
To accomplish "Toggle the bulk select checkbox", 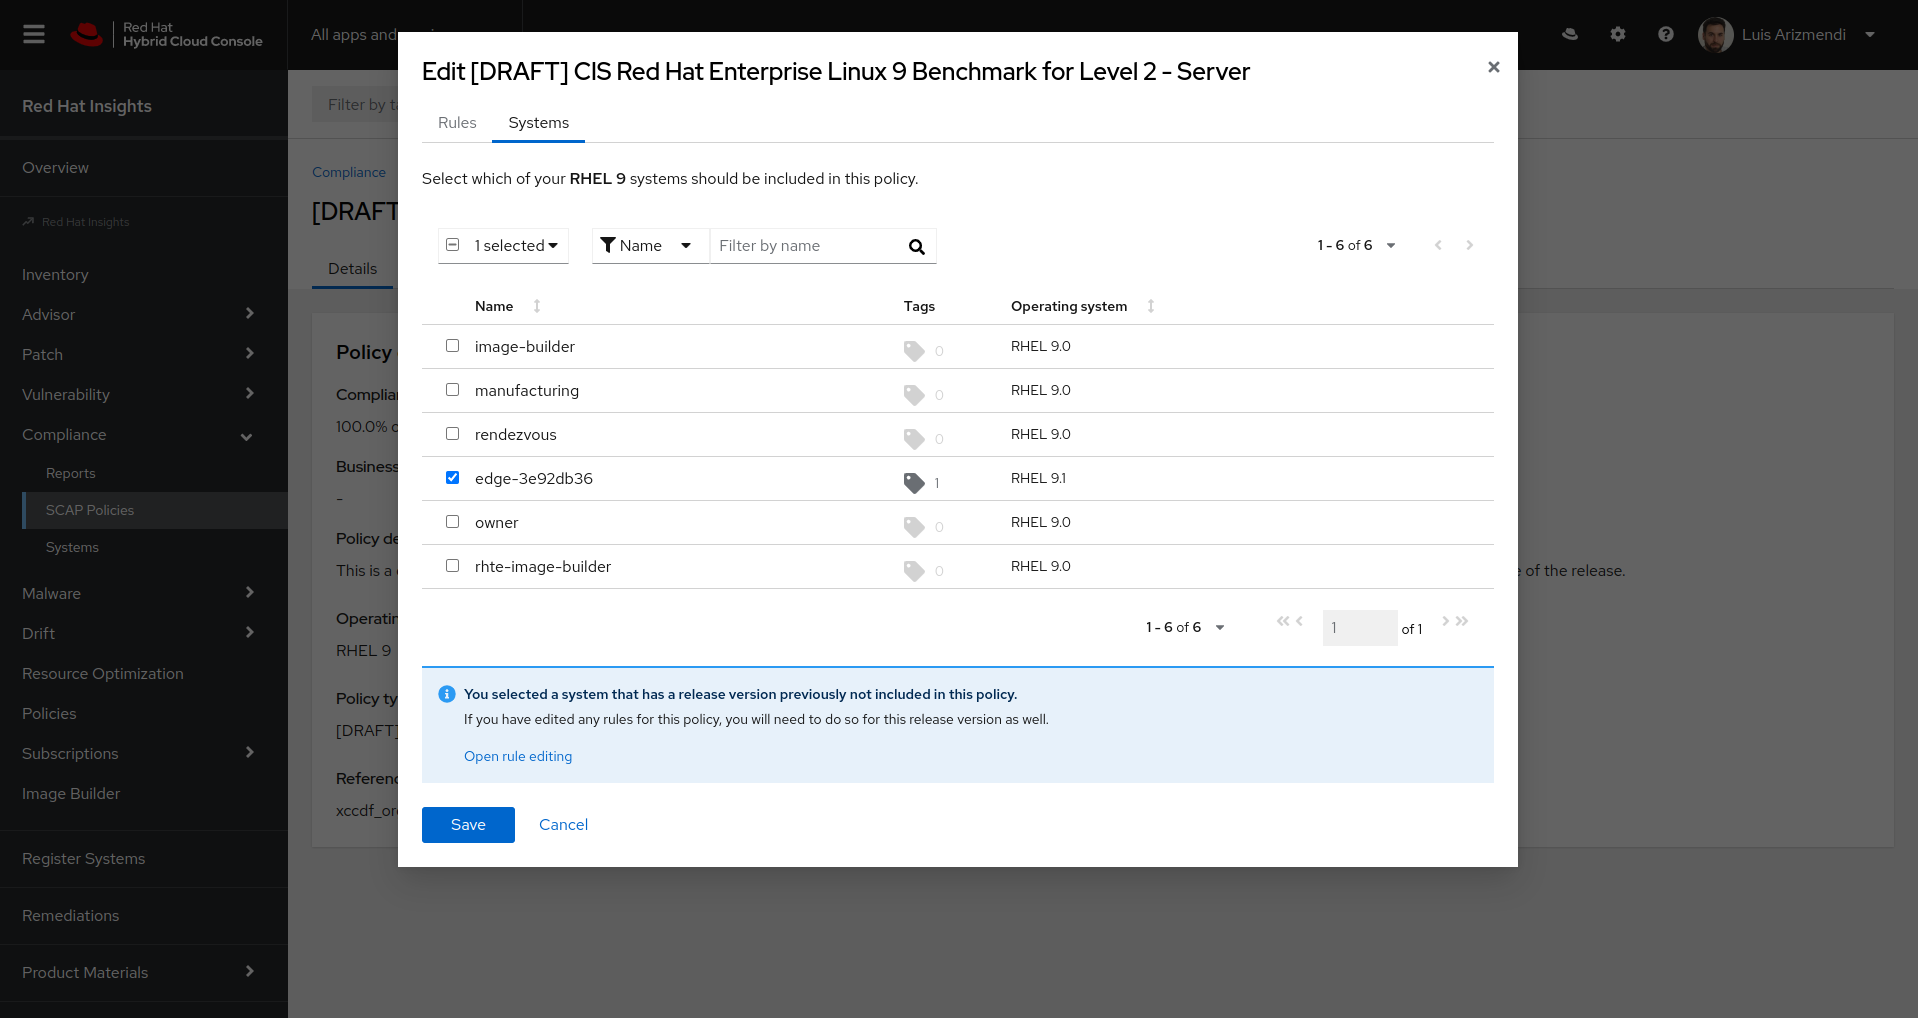I will pyautogui.click(x=452, y=245).
